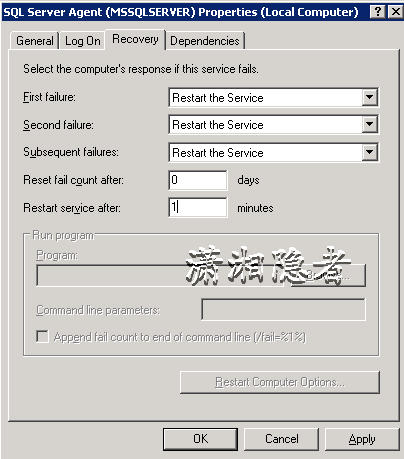Viewport: 404px width, 459px height.
Task: Expand the First failure dropdown arrow
Action: pos(369,97)
